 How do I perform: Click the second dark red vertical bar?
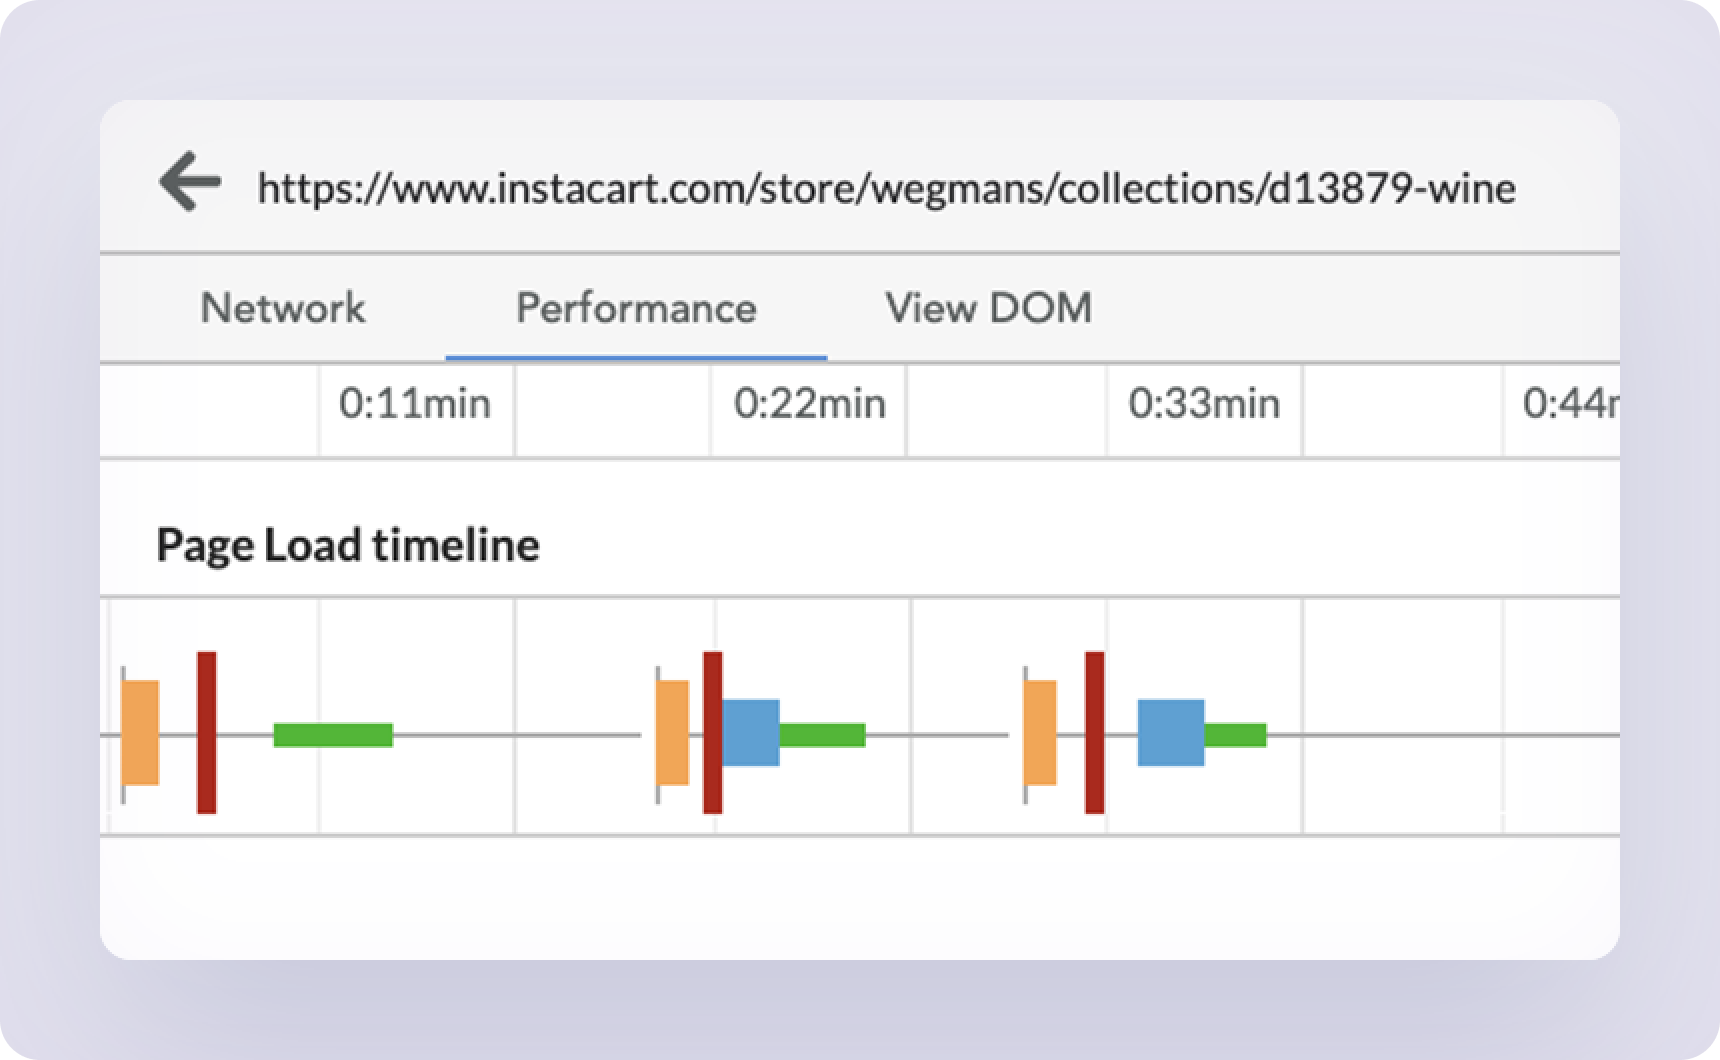(713, 733)
